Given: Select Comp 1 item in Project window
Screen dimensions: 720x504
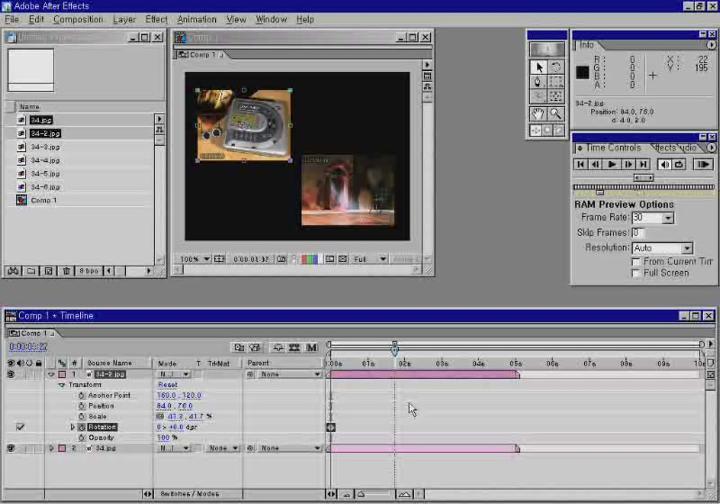Looking at the screenshot, I should click(x=44, y=201).
